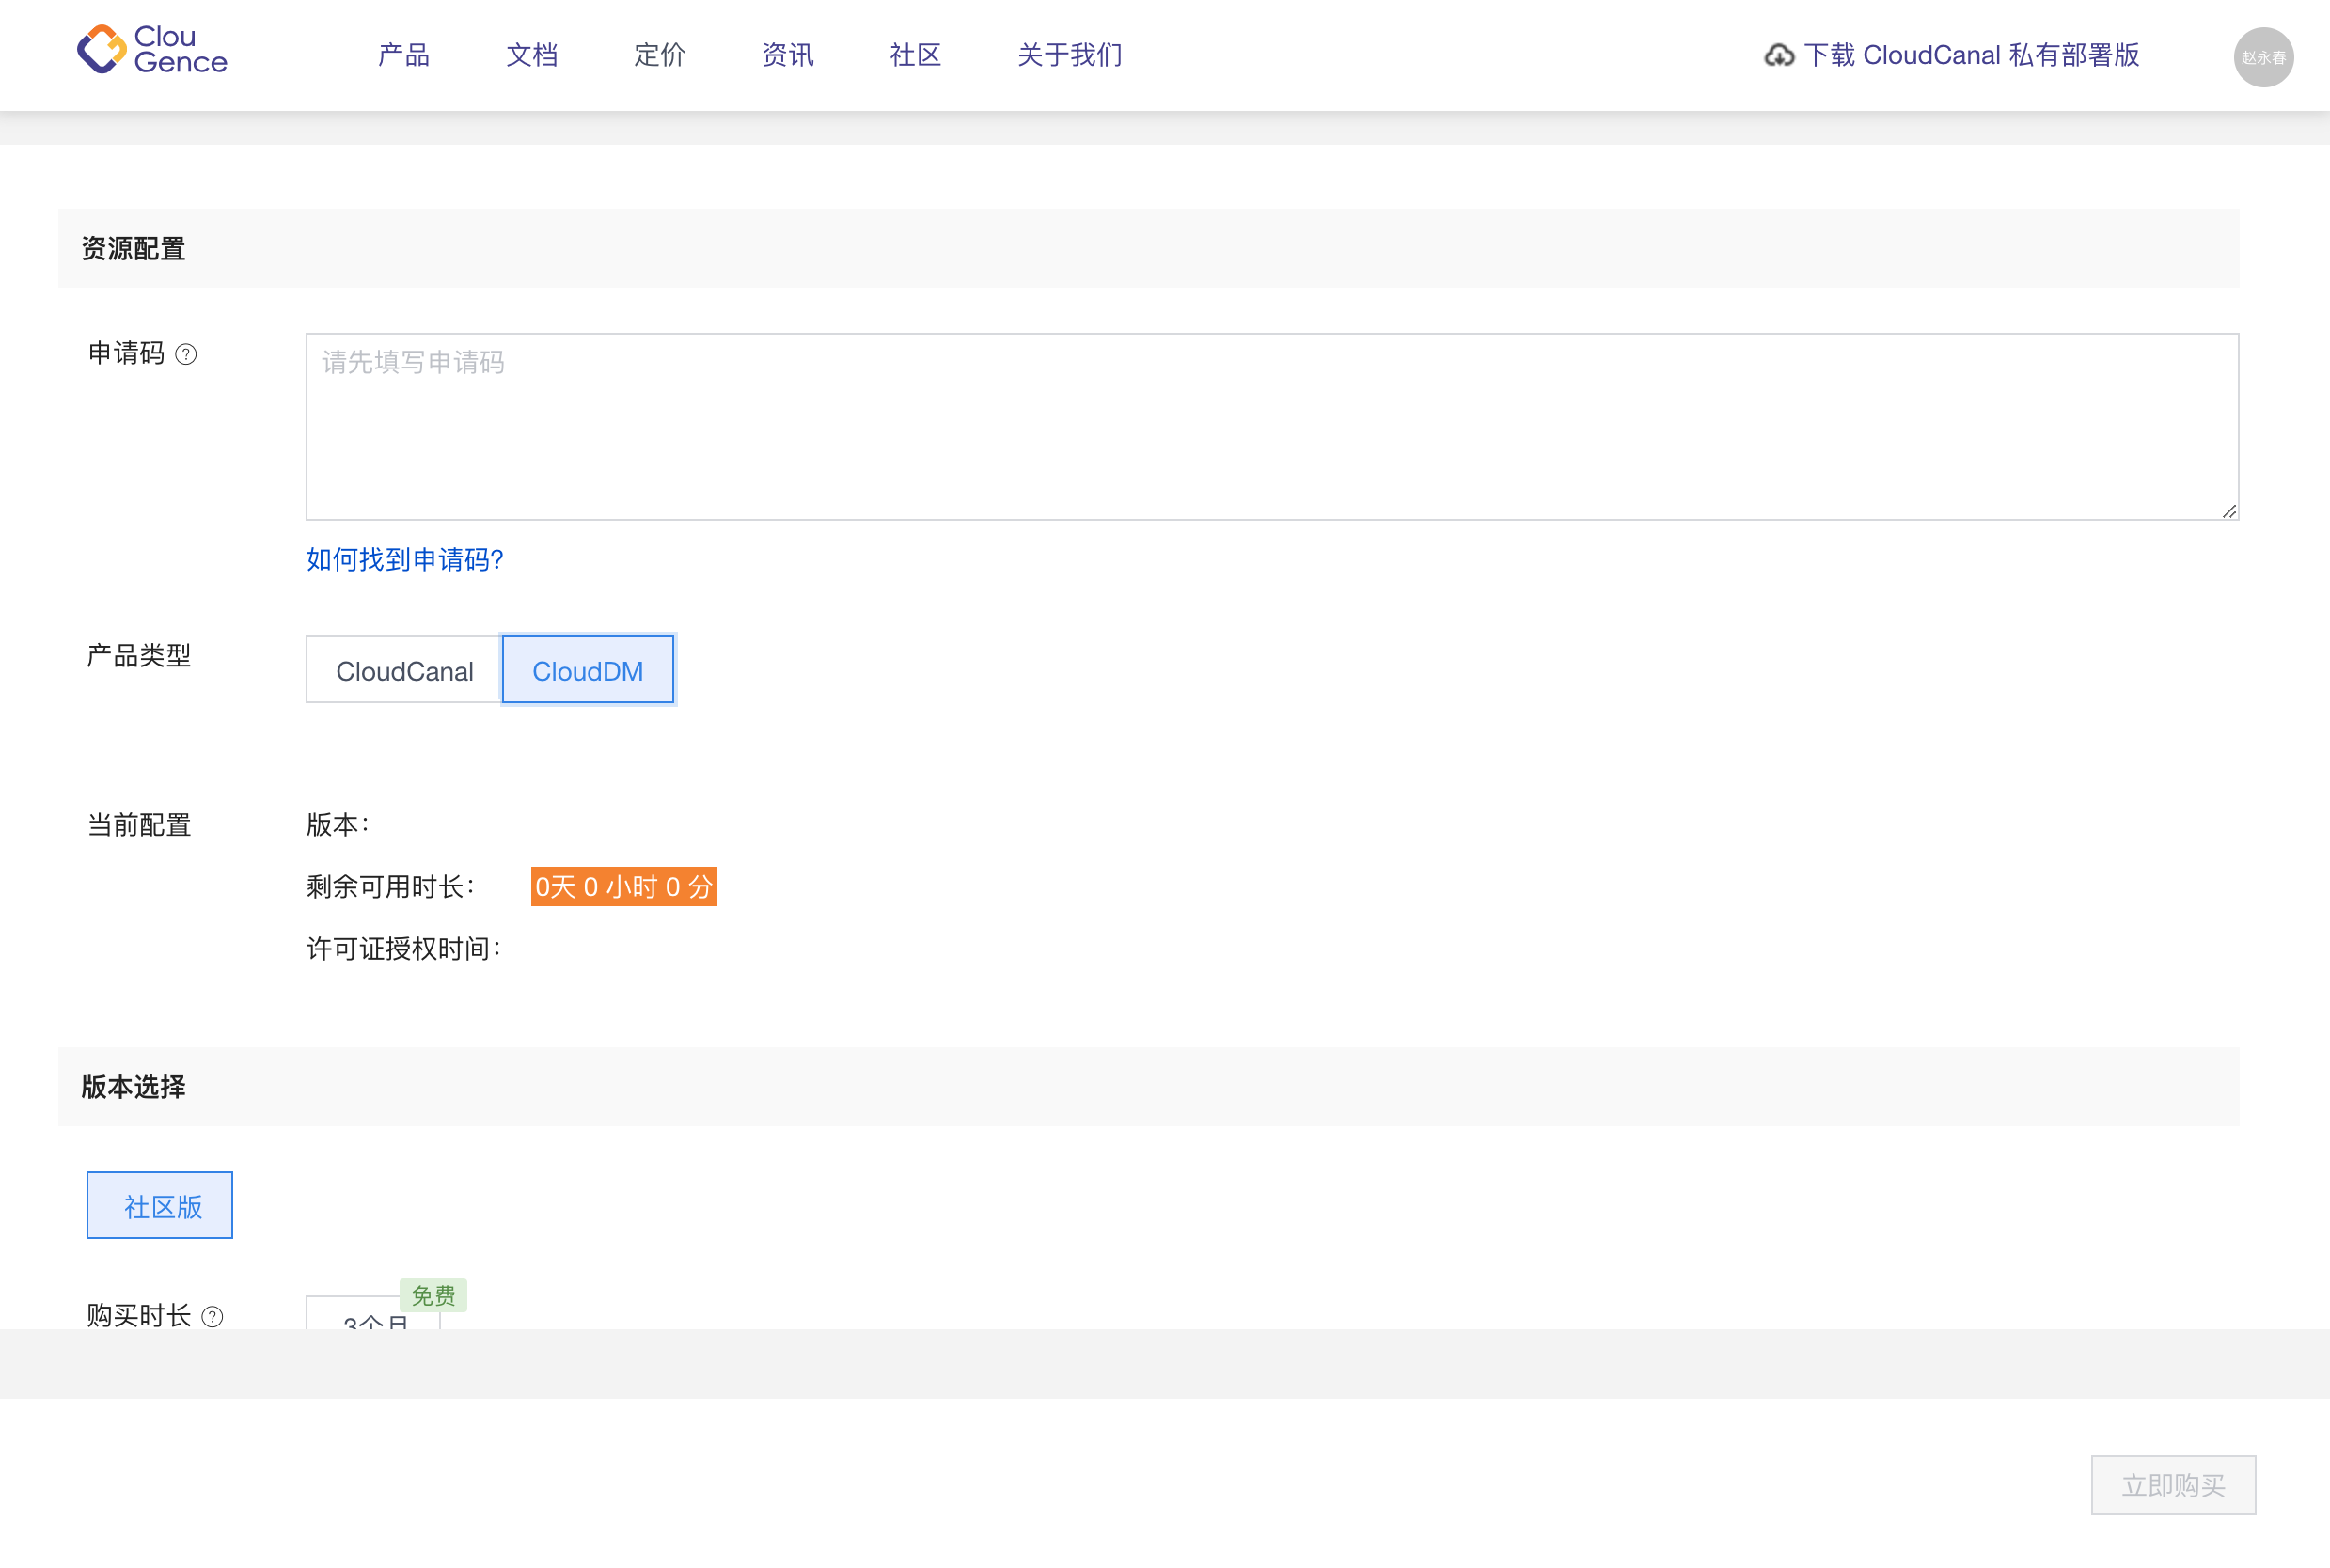Click inside the 申请码 text area
This screenshot has width=2330, height=1568.
(x=1270, y=425)
